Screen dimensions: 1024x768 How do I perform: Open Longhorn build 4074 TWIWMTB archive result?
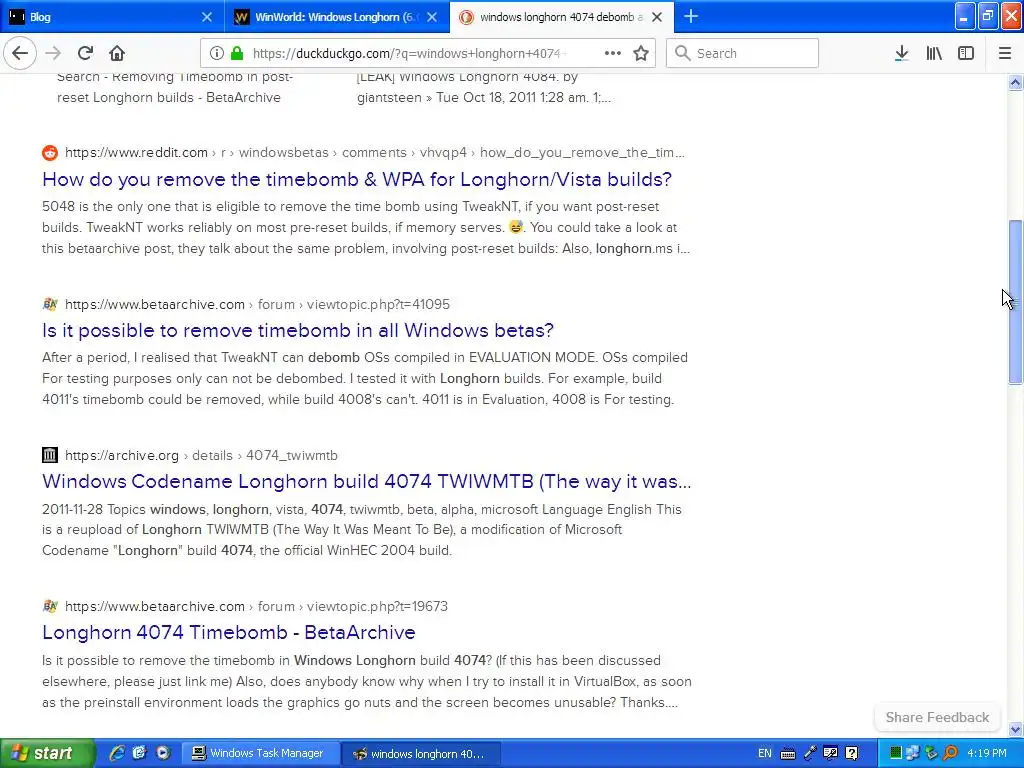tap(366, 481)
